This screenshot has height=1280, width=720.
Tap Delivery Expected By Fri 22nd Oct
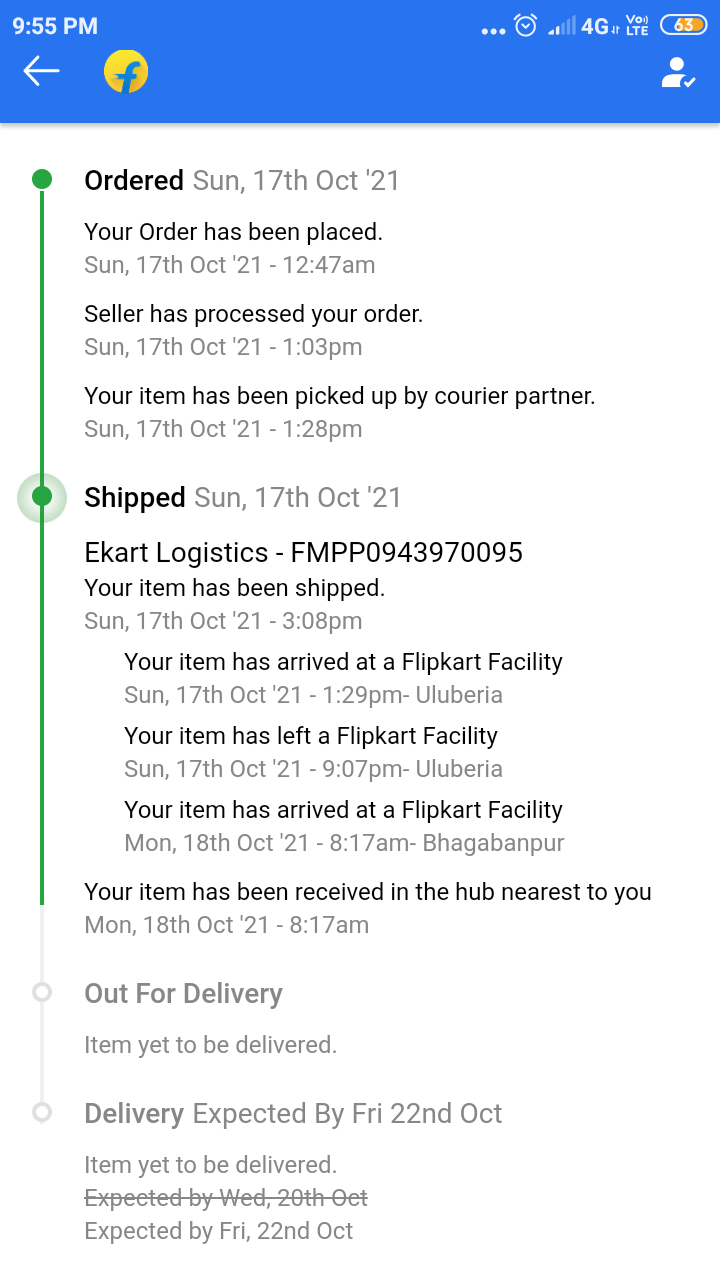[x=293, y=1113]
